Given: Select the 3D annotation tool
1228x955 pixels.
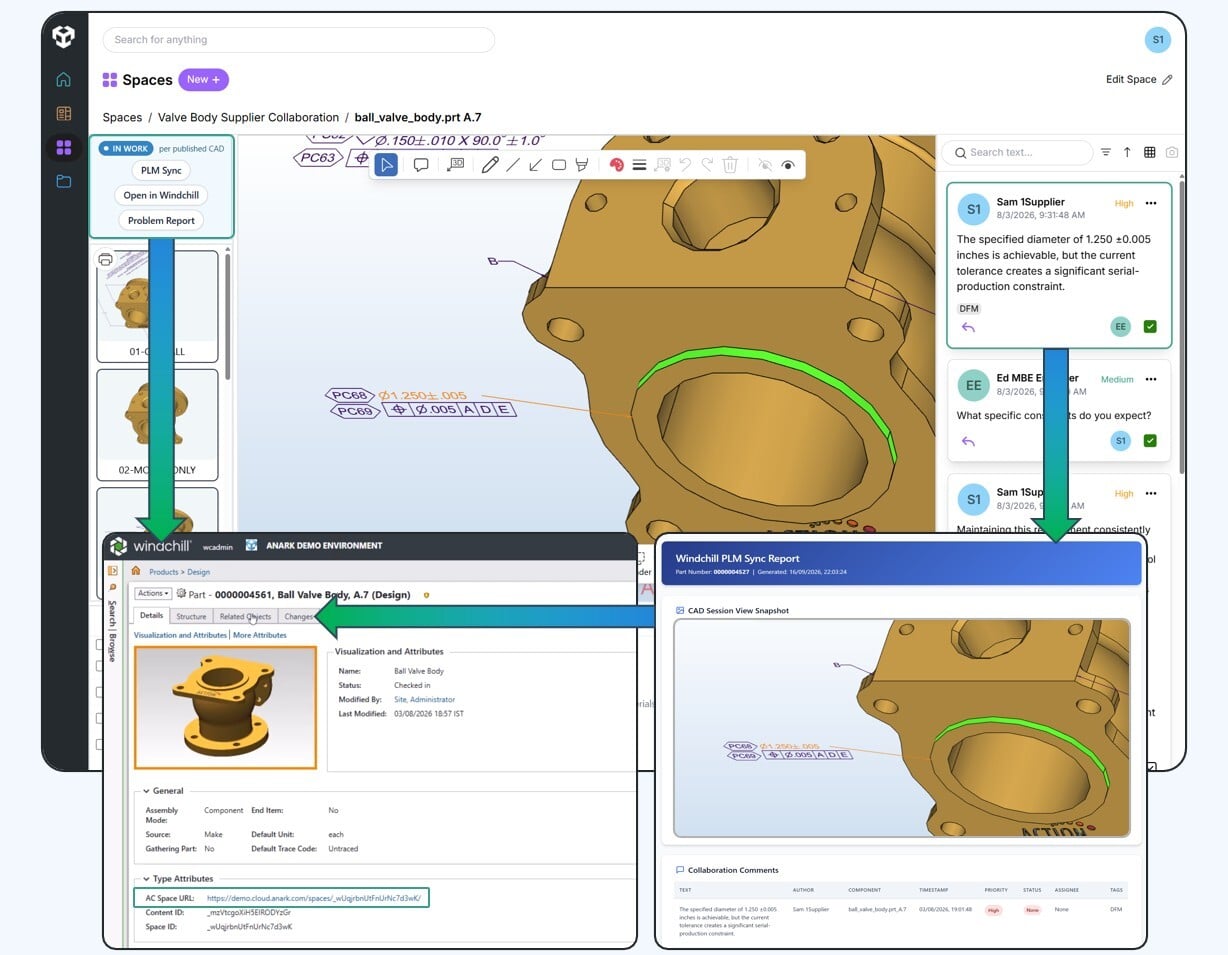Looking at the screenshot, I should (455, 165).
